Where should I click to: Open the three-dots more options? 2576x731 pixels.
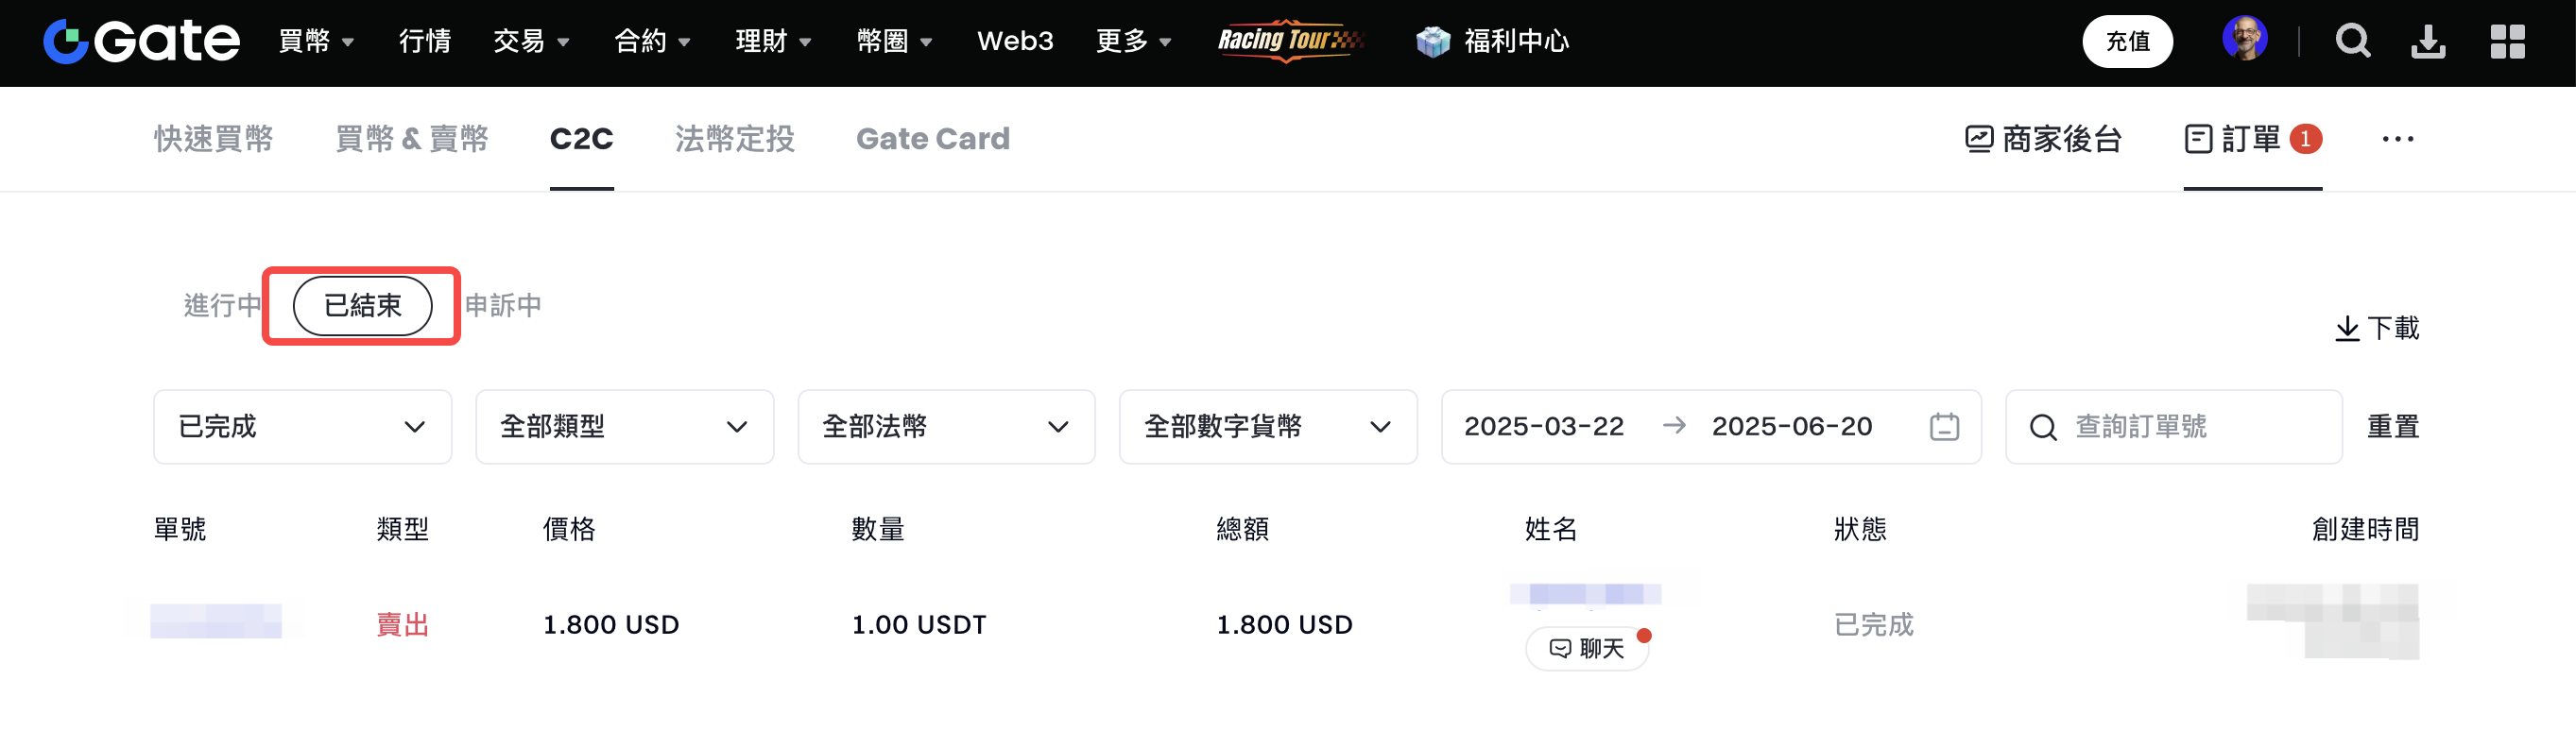coord(2397,139)
